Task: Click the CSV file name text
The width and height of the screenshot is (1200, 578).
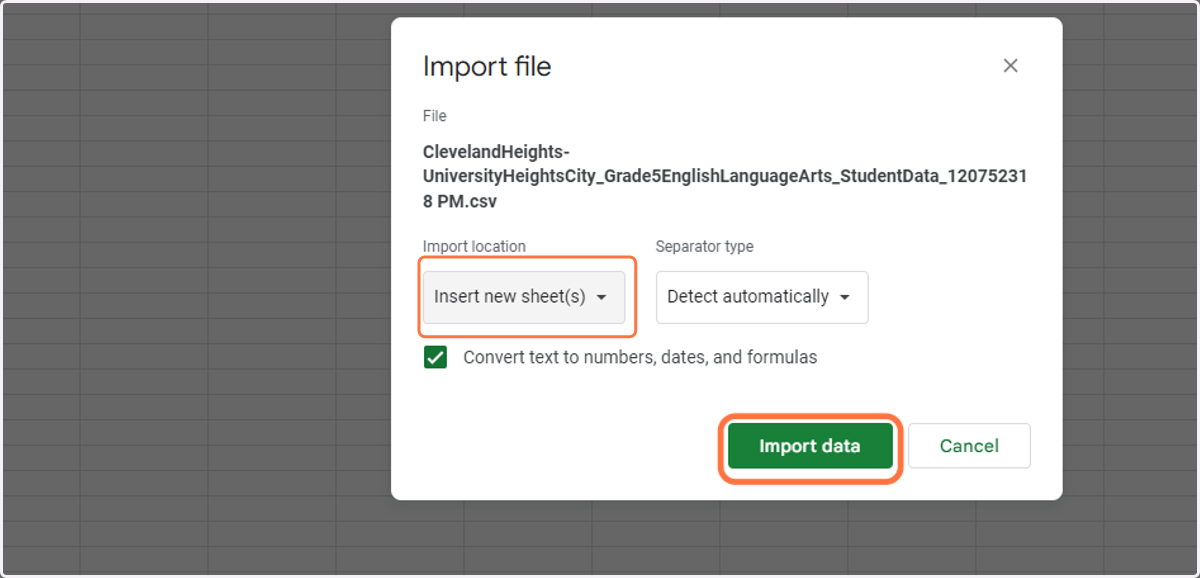Action: click(725, 177)
